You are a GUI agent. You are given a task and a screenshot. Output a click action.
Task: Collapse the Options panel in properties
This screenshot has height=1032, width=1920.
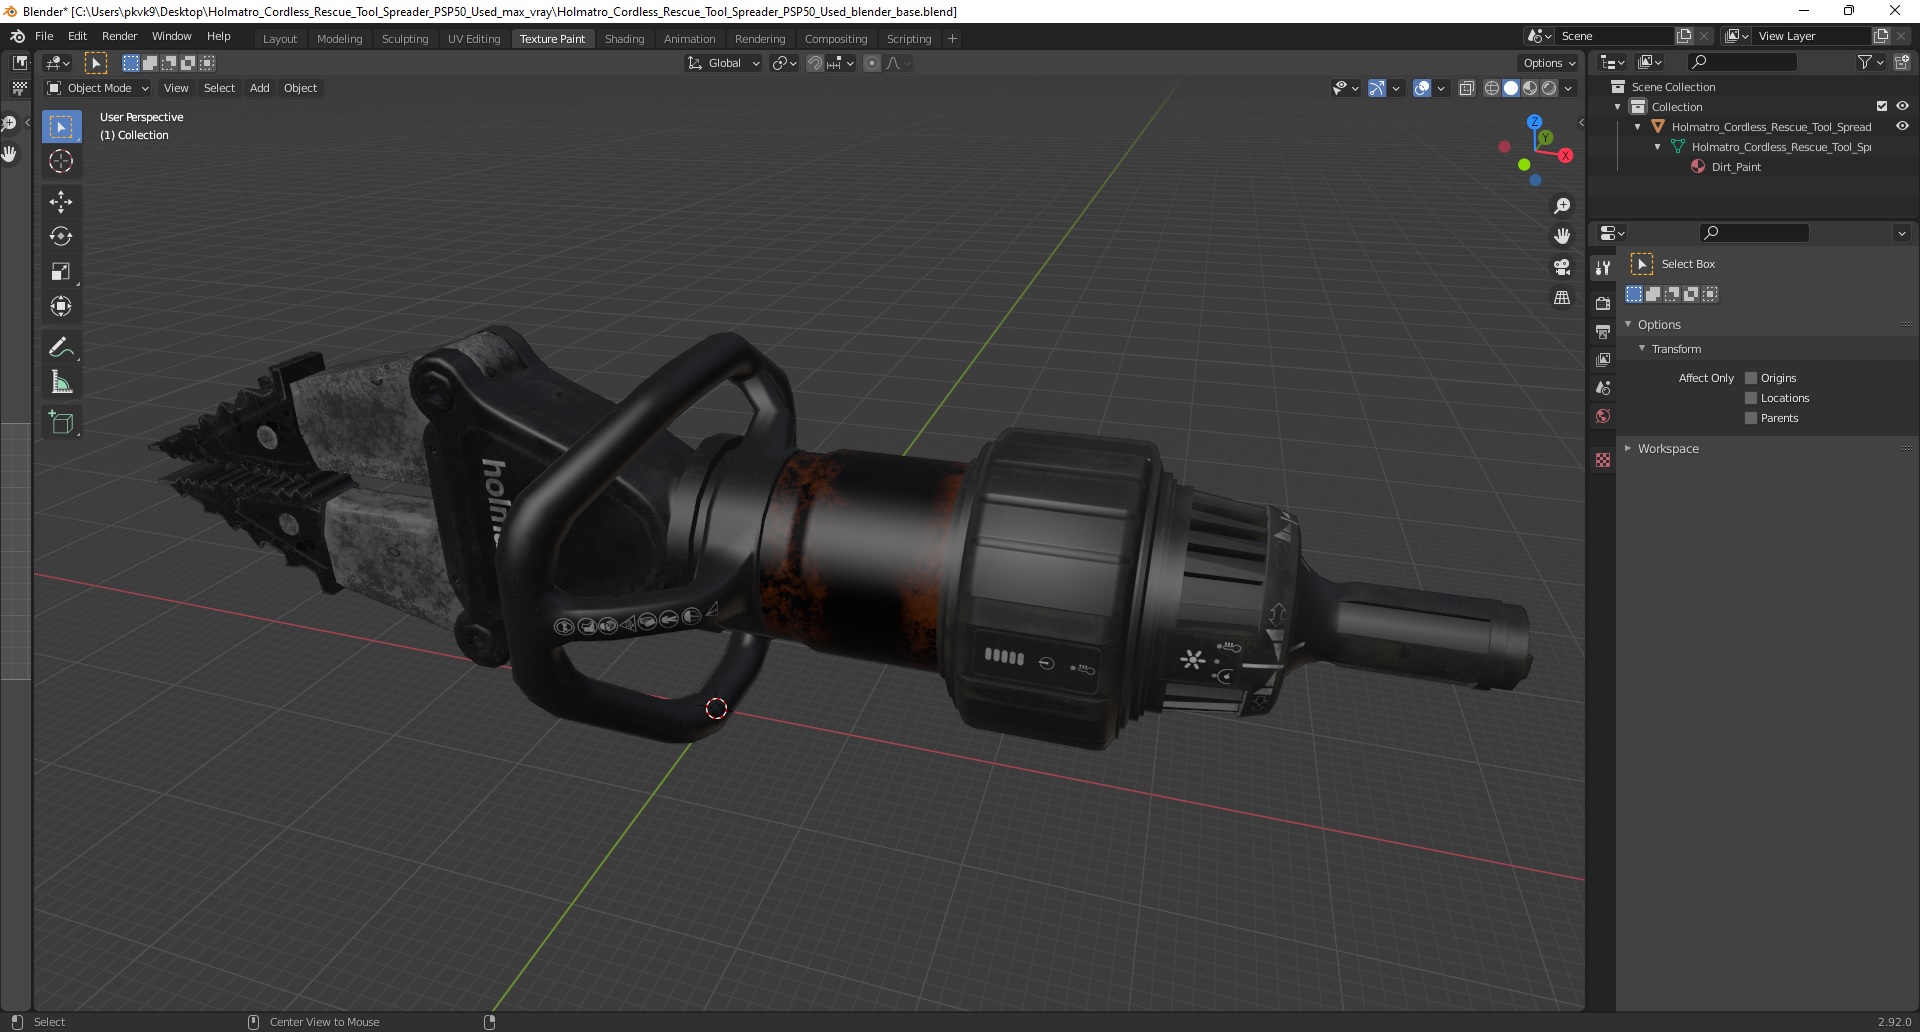click(1628, 324)
